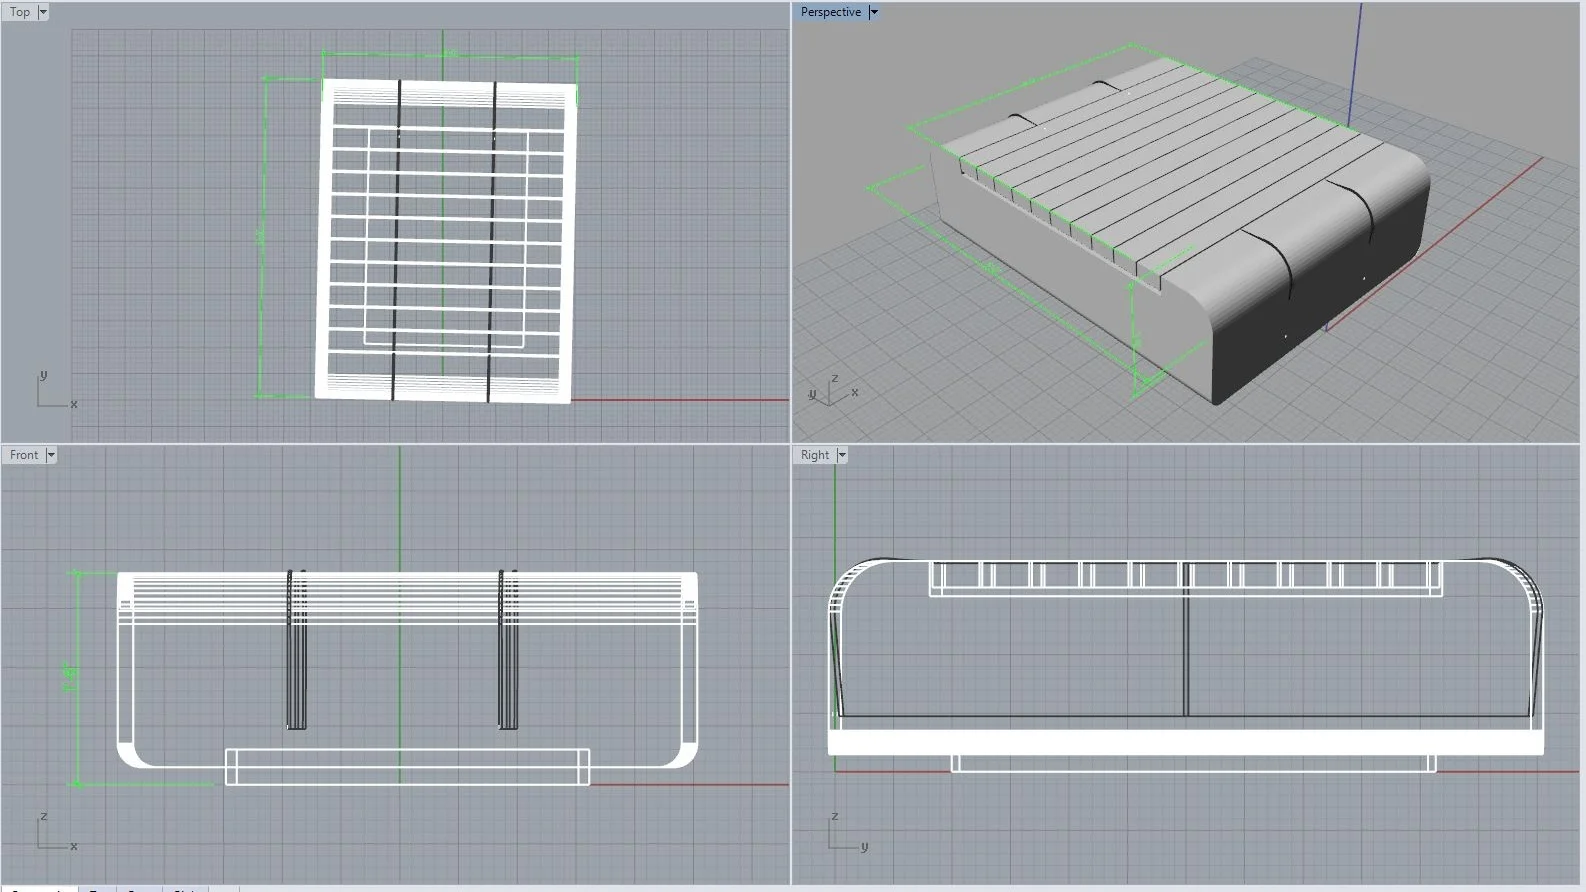Activate the Top viewport title label
The image size is (1586, 892).
(20, 12)
